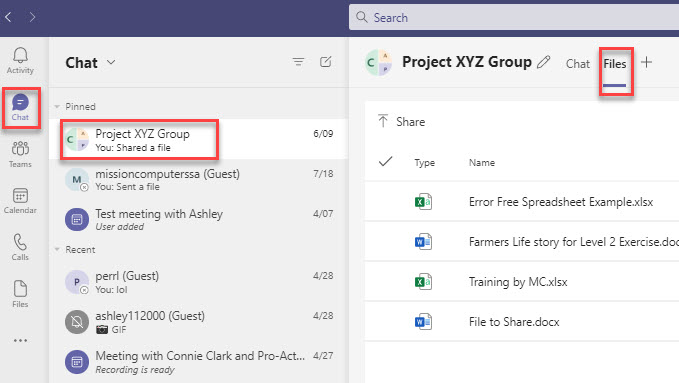Open the Calendar icon in sidebar
The height and width of the screenshot is (383, 679).
coord(20,201)
